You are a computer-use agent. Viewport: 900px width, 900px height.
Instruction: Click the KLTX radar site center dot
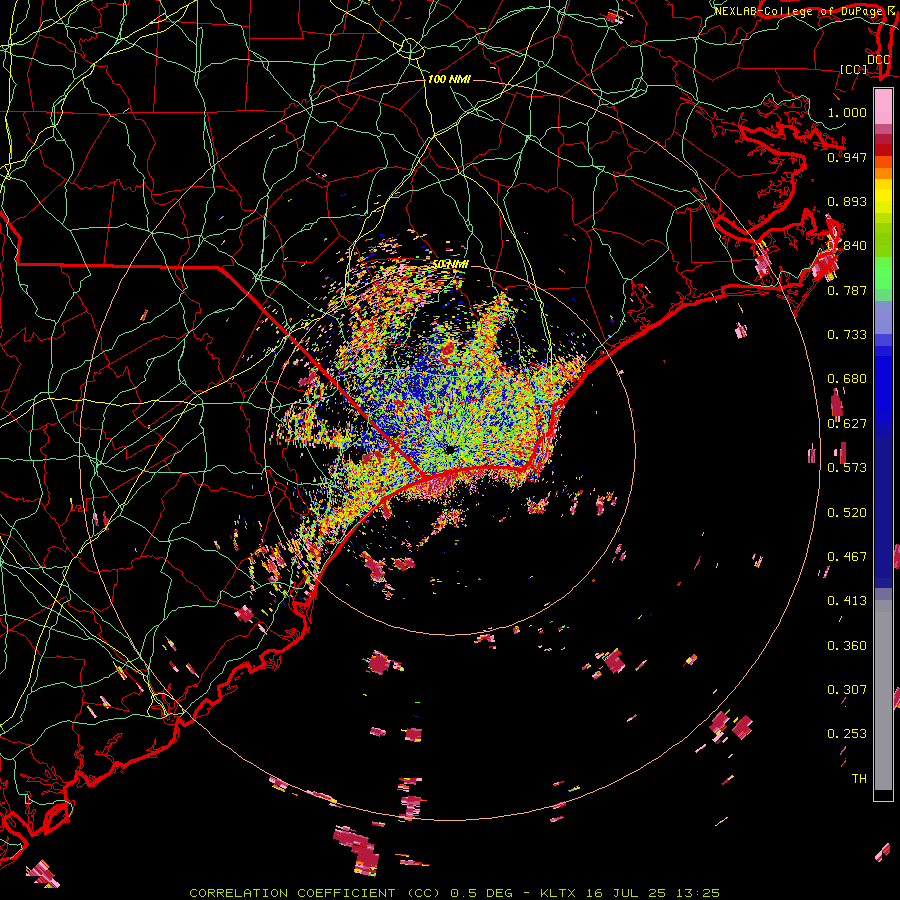tap(451, 449)
